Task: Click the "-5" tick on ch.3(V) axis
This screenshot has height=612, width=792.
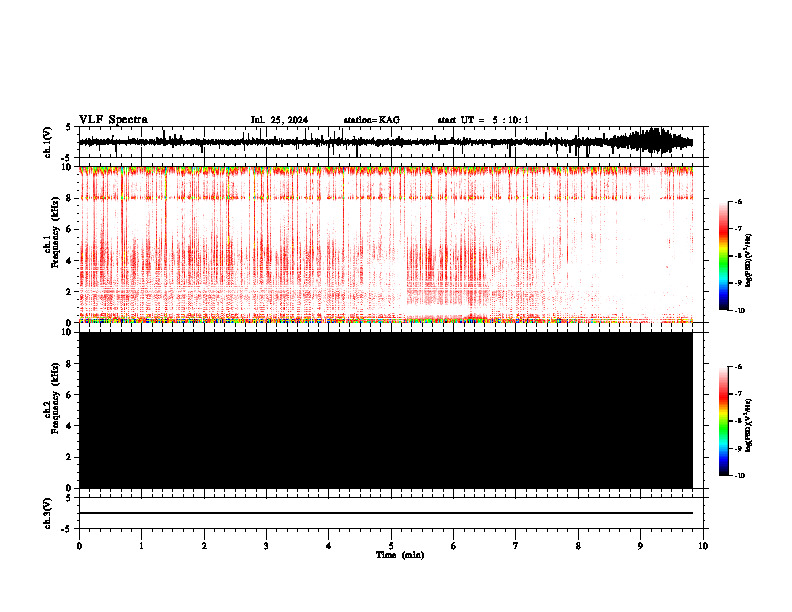Action: [66, 529]
